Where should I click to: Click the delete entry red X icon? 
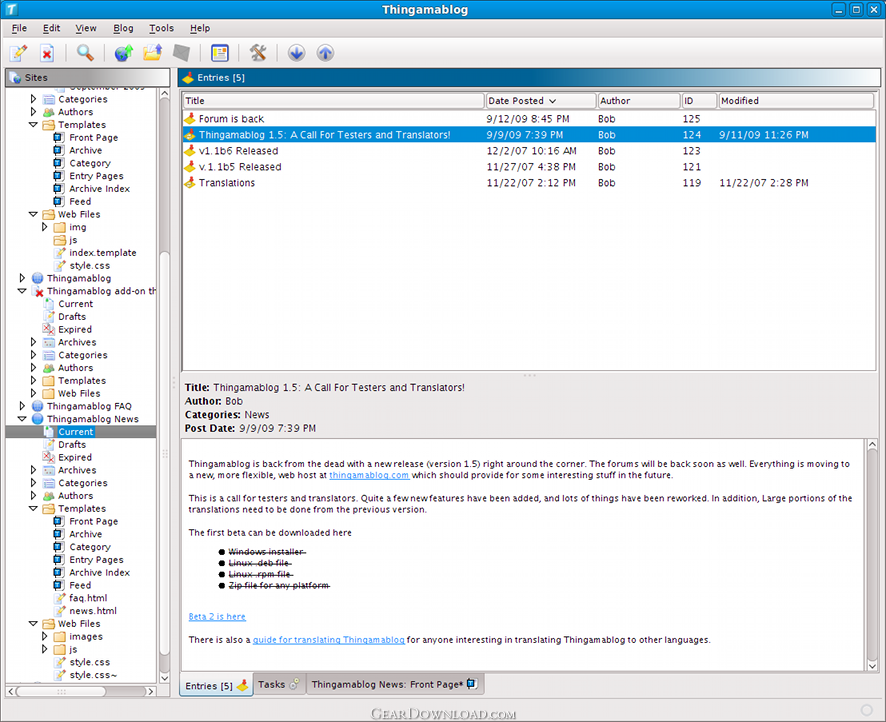47,53
